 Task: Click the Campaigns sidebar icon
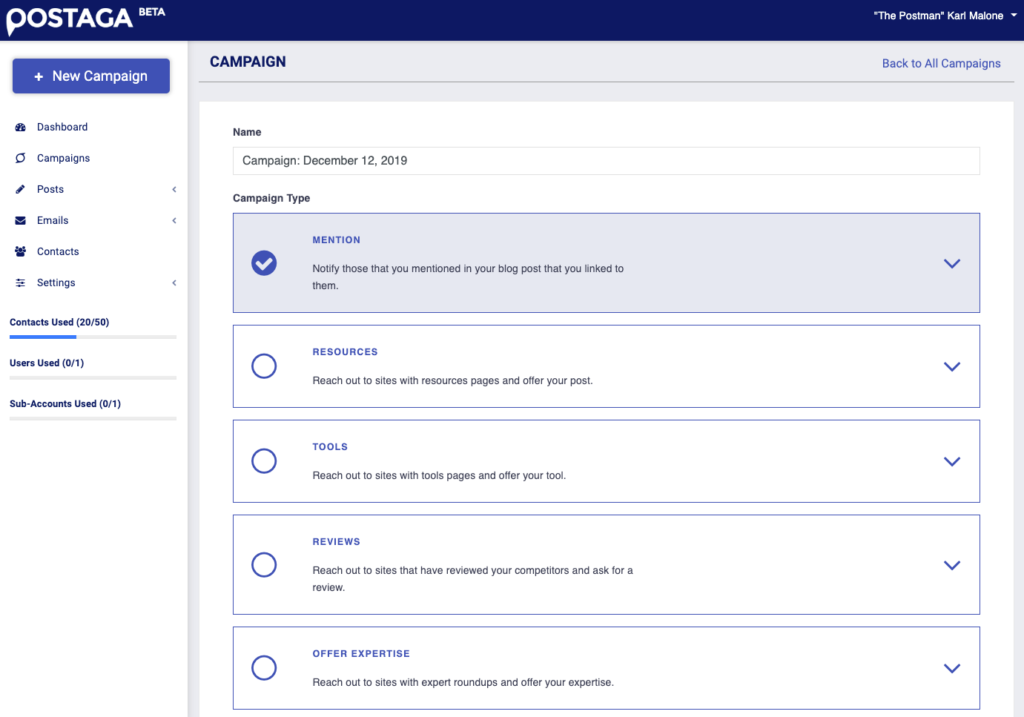20,158
